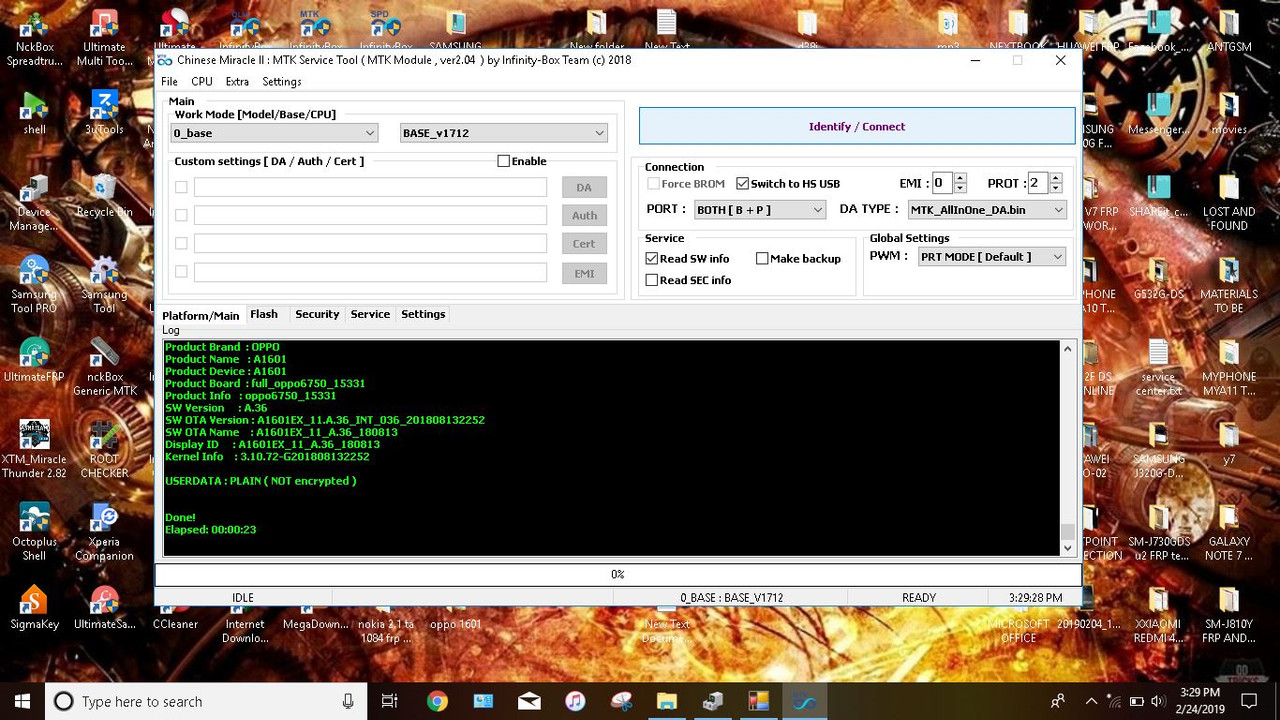Open the Ultimate Multi Tool desktop shortcut
The width and height of the screenshot is (1280, 720).
(104, 38)
